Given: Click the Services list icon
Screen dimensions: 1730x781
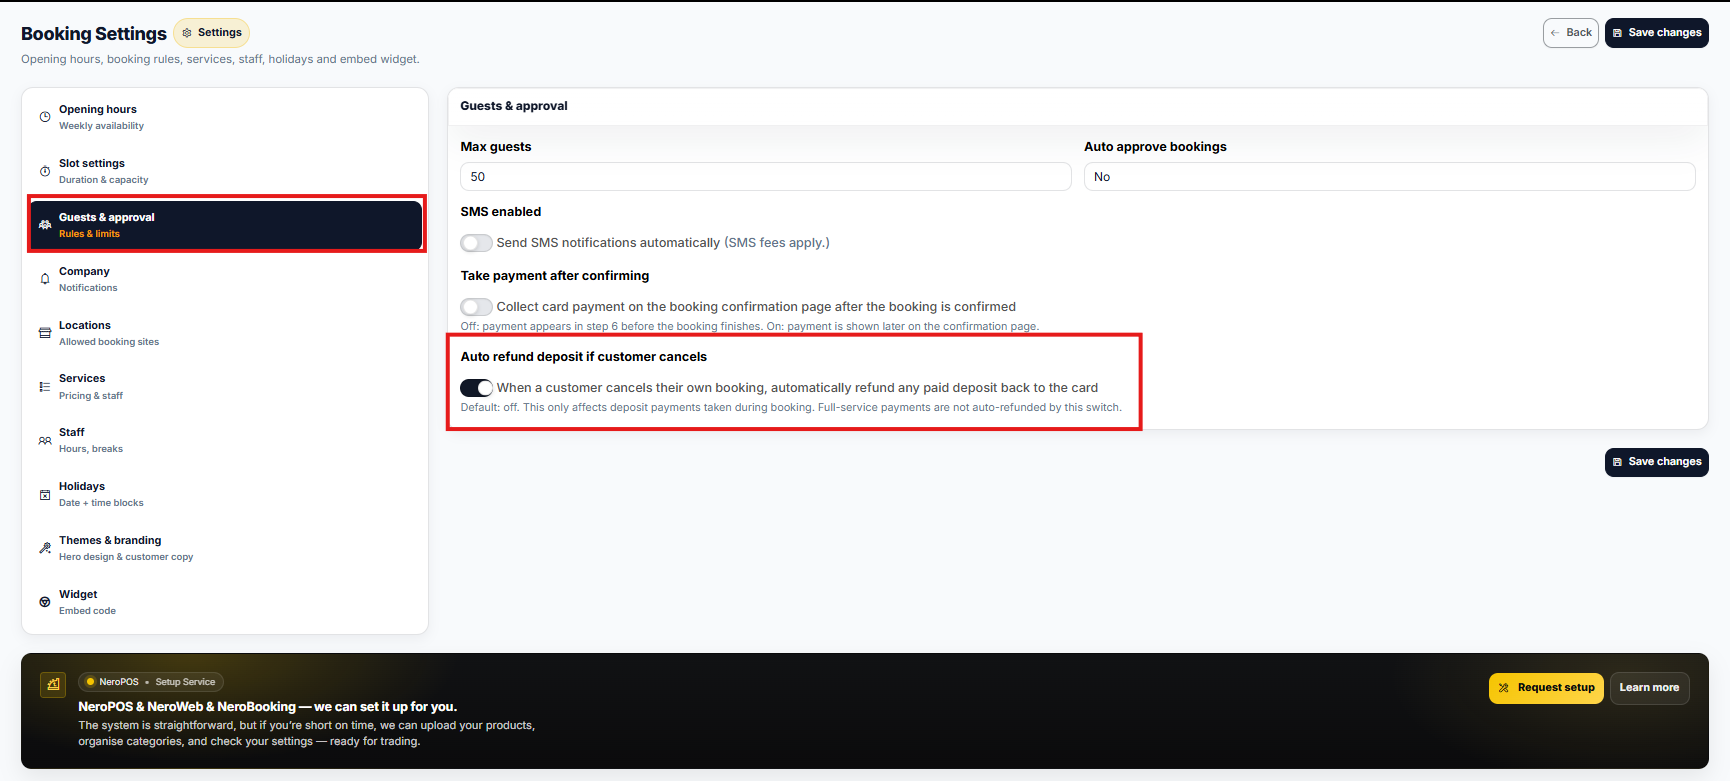Looking at the screenshot, I should click(45, 387).
